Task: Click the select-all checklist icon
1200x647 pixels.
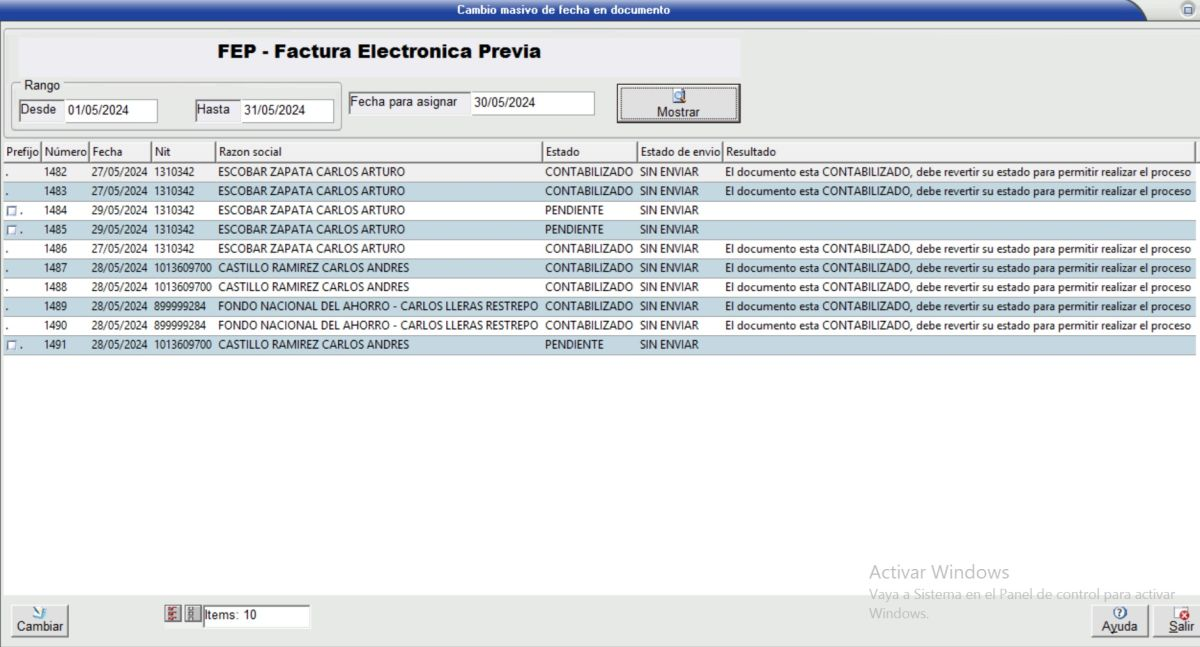Action: point(173,614)
